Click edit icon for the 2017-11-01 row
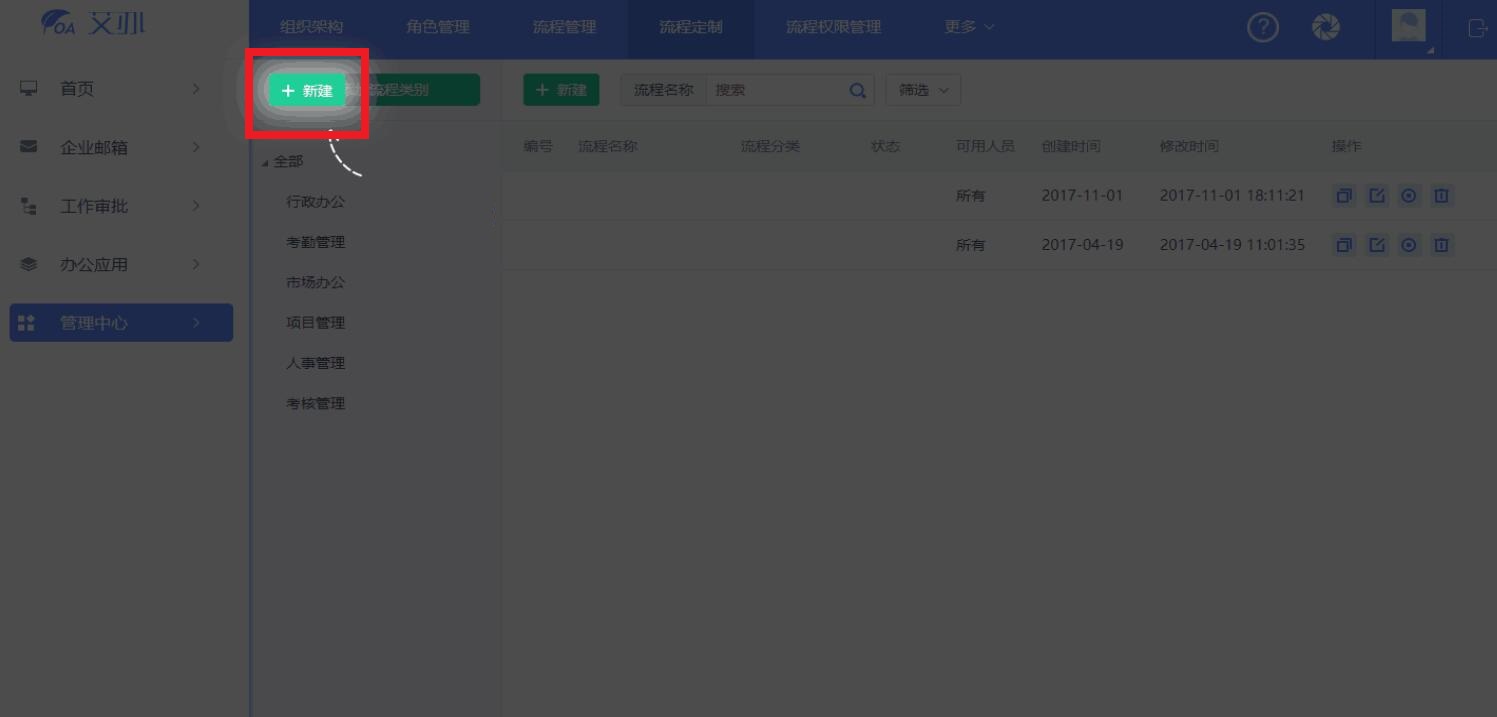 [x=1376, y=196]
